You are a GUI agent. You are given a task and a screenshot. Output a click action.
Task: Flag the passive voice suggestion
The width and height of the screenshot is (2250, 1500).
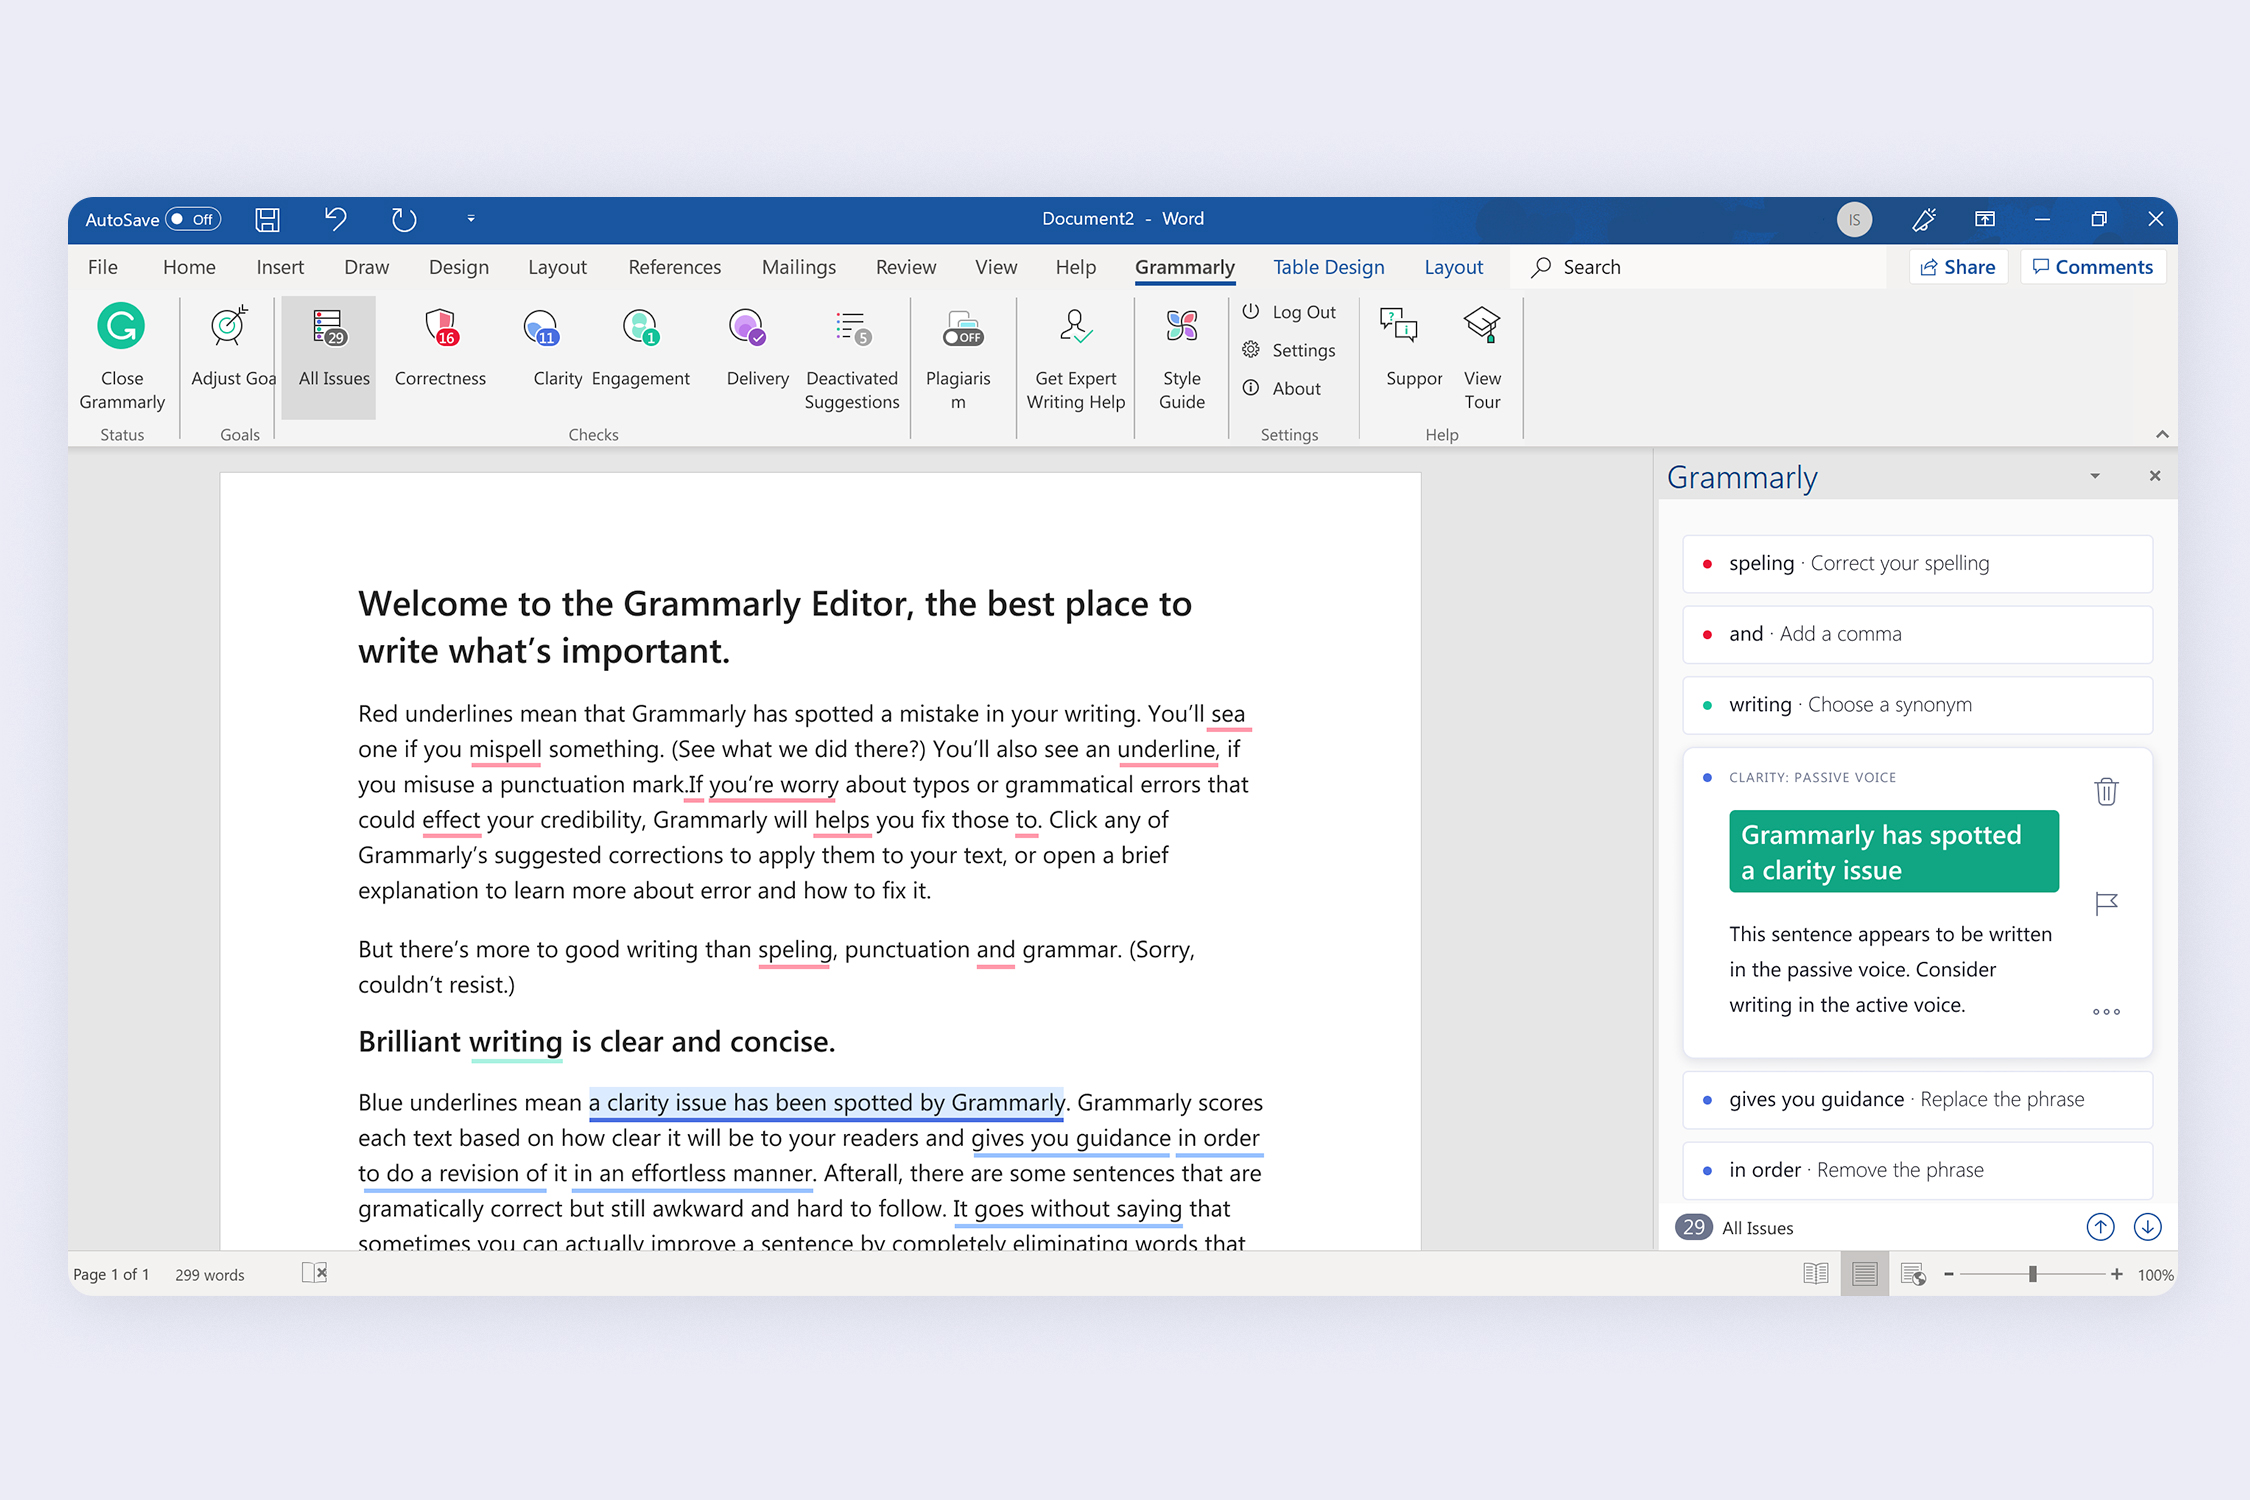coord(2106,904)
